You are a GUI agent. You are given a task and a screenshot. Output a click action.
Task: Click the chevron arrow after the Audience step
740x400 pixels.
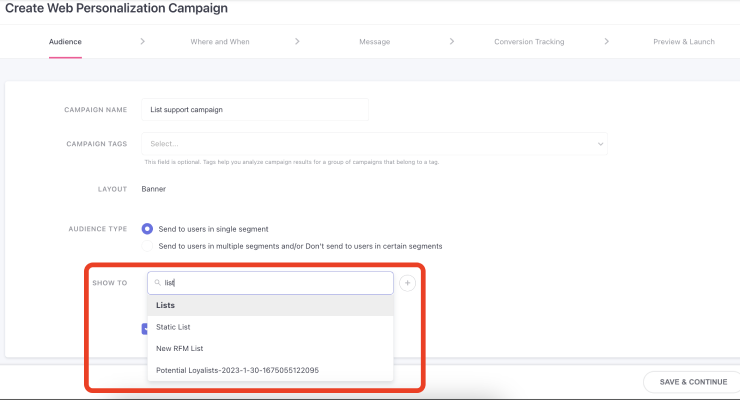pos(143,42)
